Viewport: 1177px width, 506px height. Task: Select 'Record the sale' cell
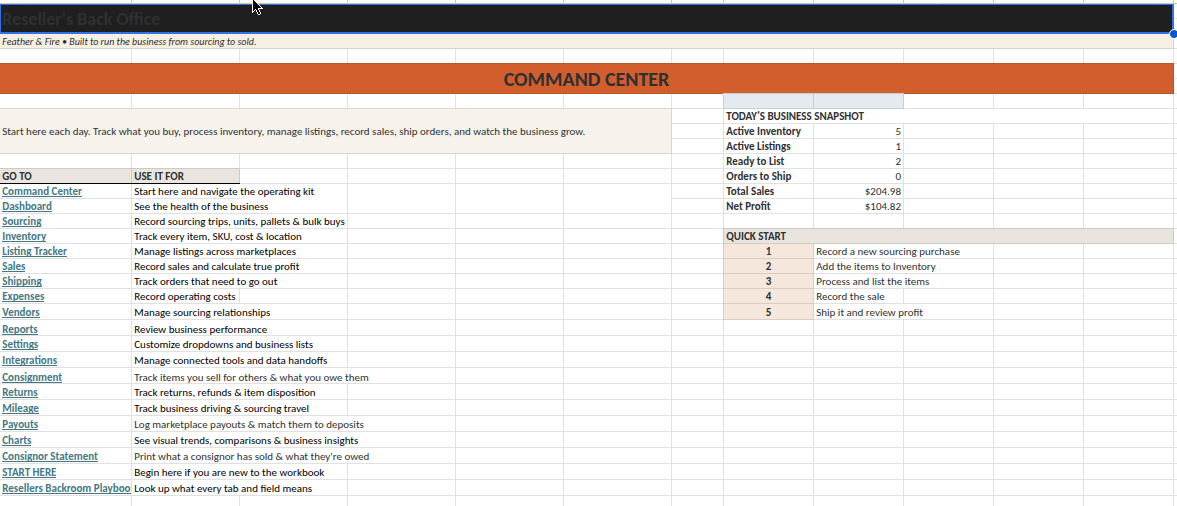pos(850,297)
